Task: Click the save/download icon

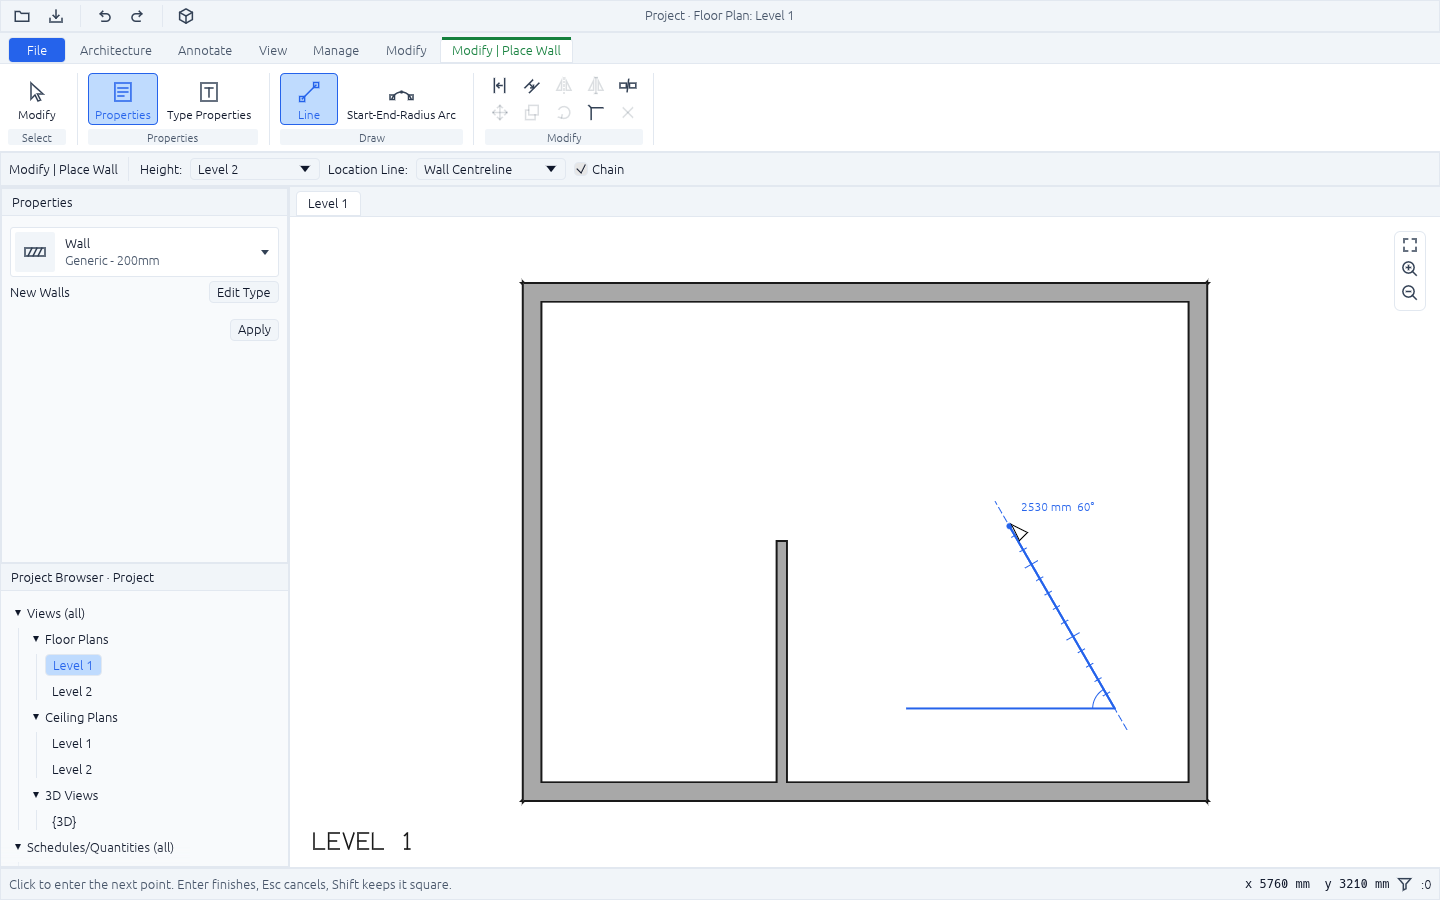Action: 56,16
